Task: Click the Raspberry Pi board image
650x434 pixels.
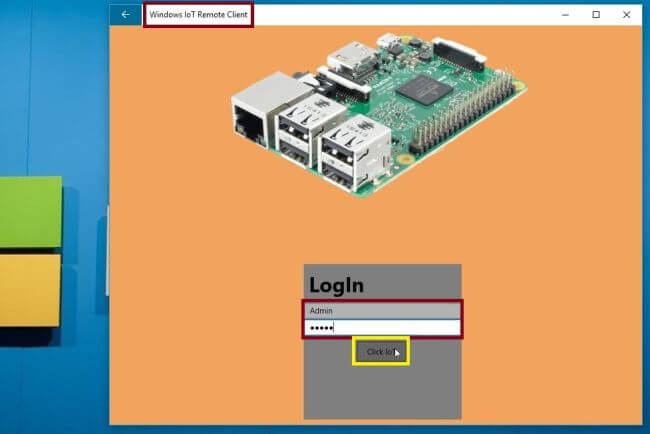Action: pos(379,115)
